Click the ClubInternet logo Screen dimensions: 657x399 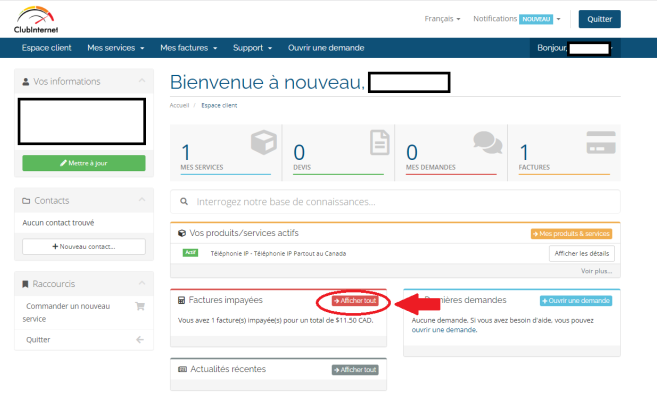(x=36, y=20)
